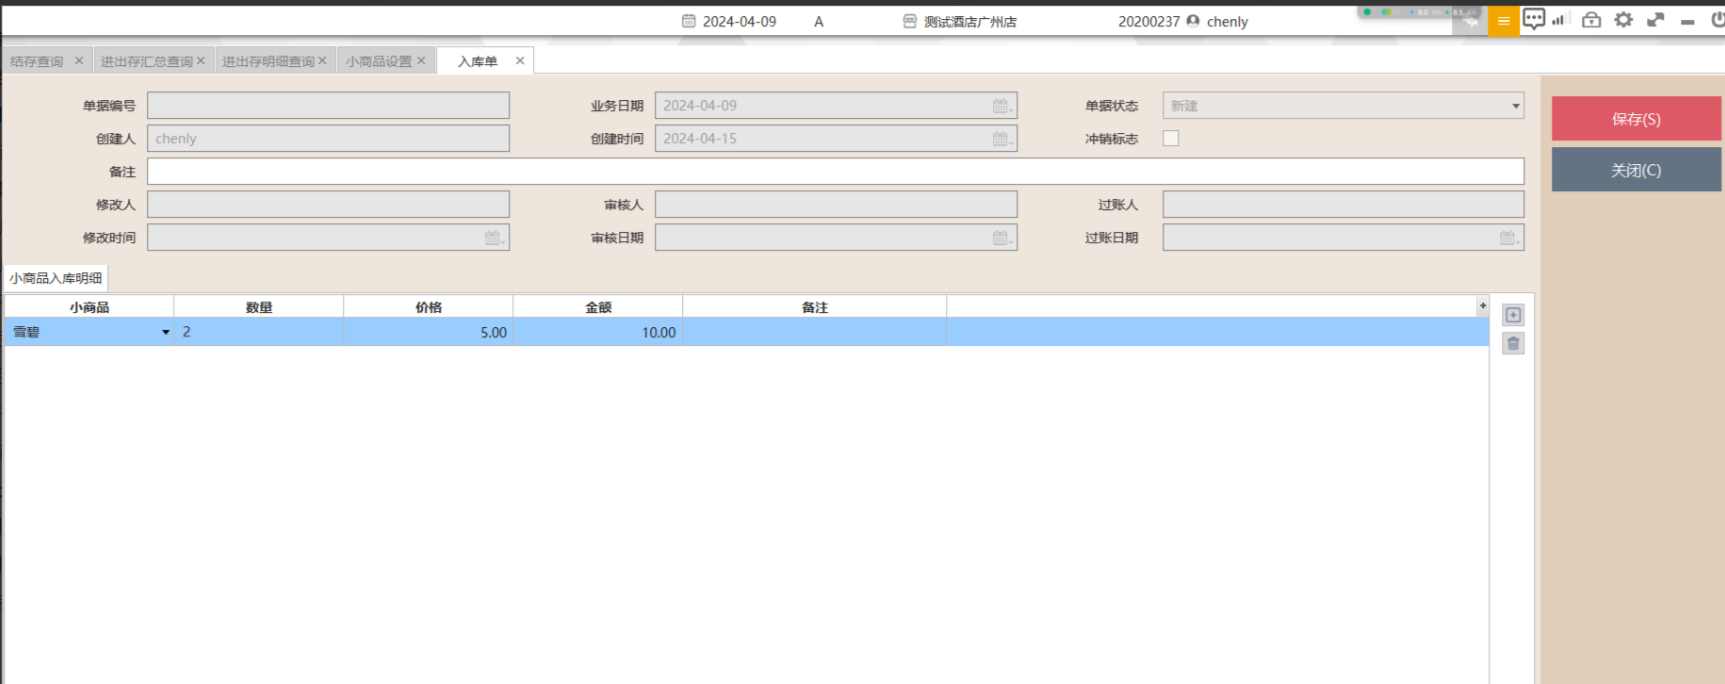
Task: Click the trash icon to delete row
Action: point(1513,344)
